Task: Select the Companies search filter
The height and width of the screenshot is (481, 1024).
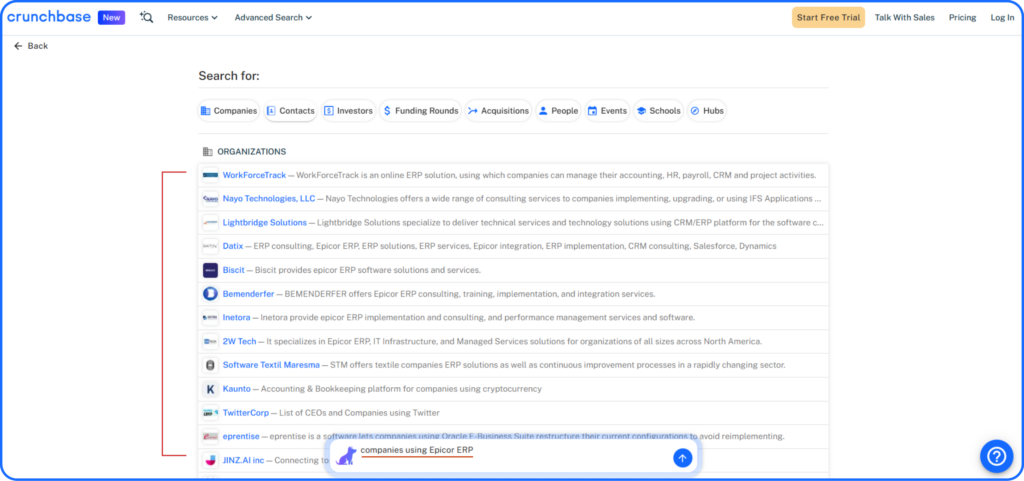Action: pos(229,111)
